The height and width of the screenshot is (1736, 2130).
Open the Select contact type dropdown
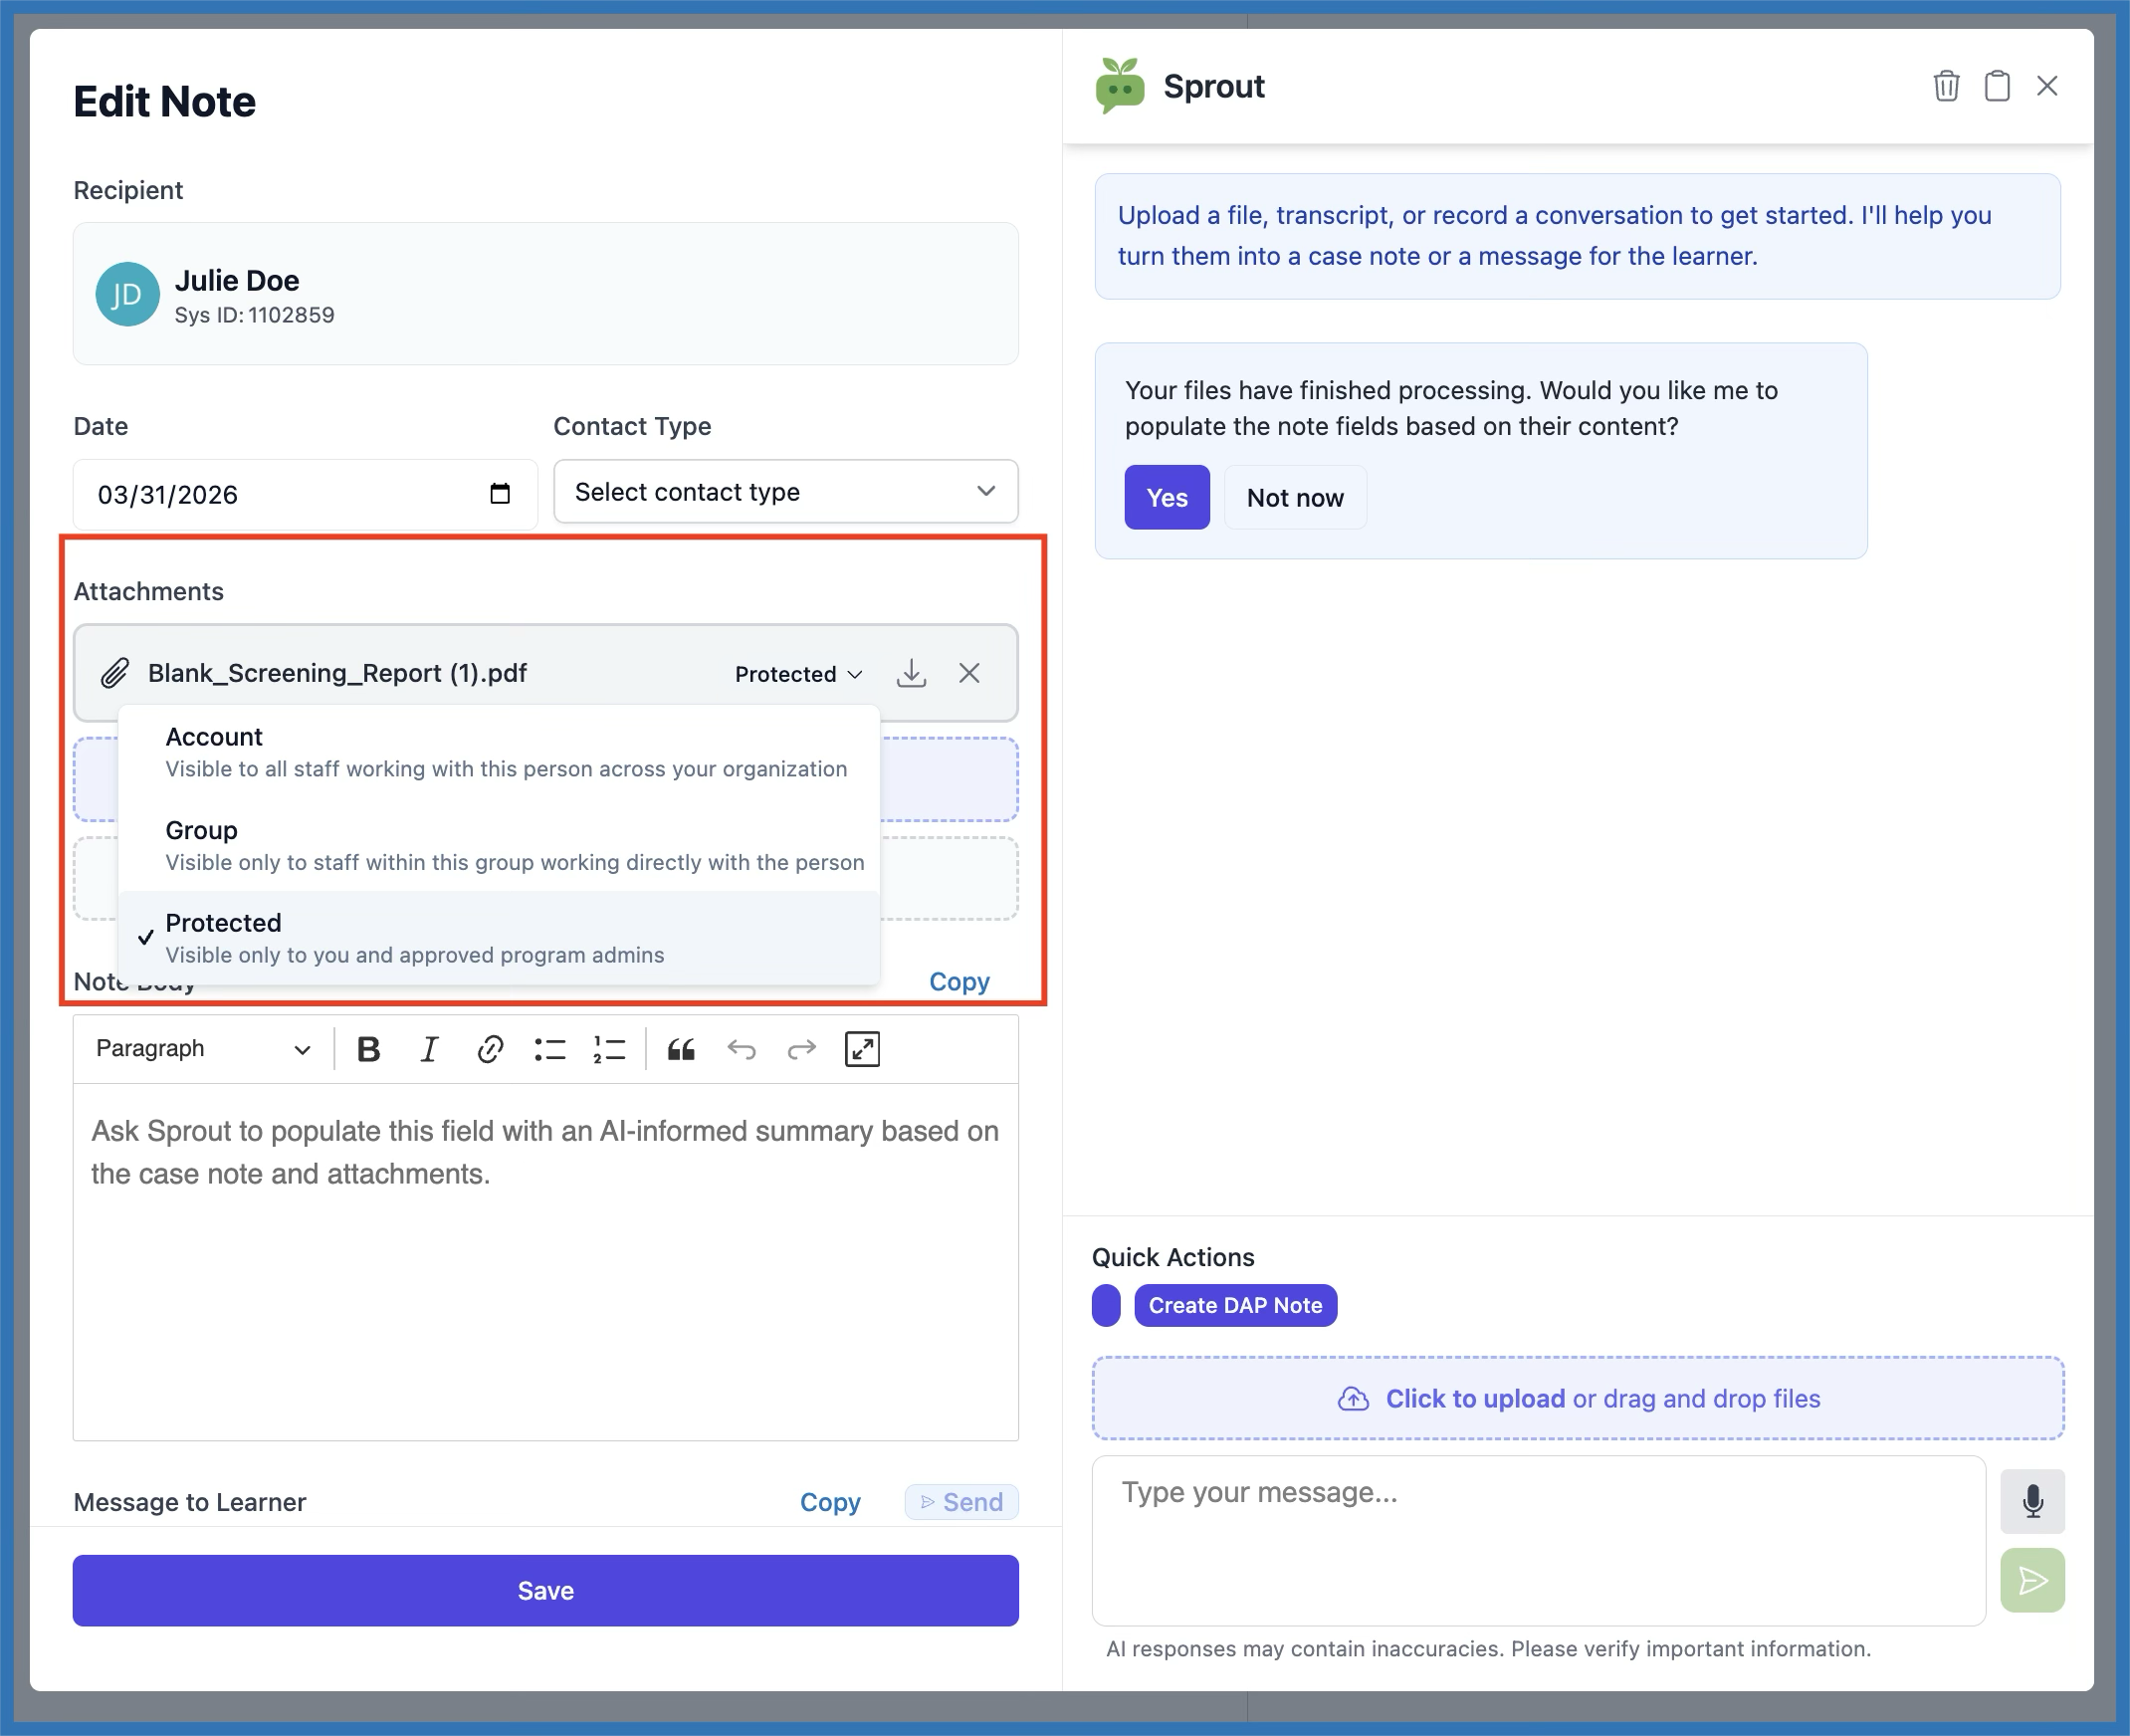pyautogui.click(x=785, y=491)
